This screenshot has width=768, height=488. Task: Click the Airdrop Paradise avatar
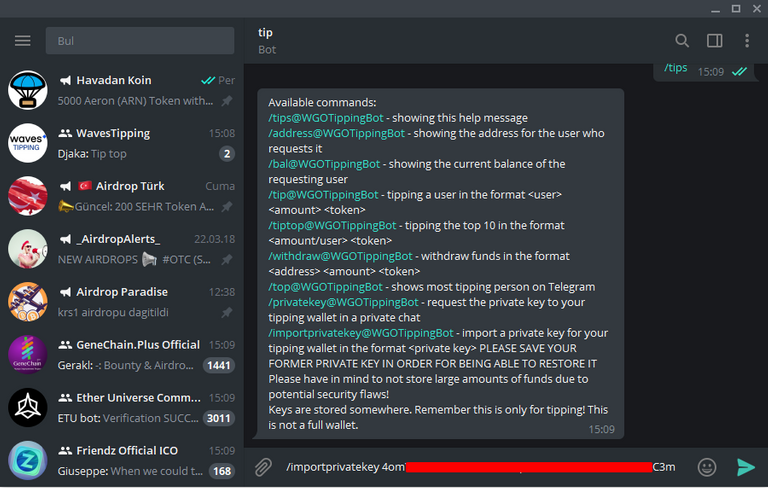(27, 302)
